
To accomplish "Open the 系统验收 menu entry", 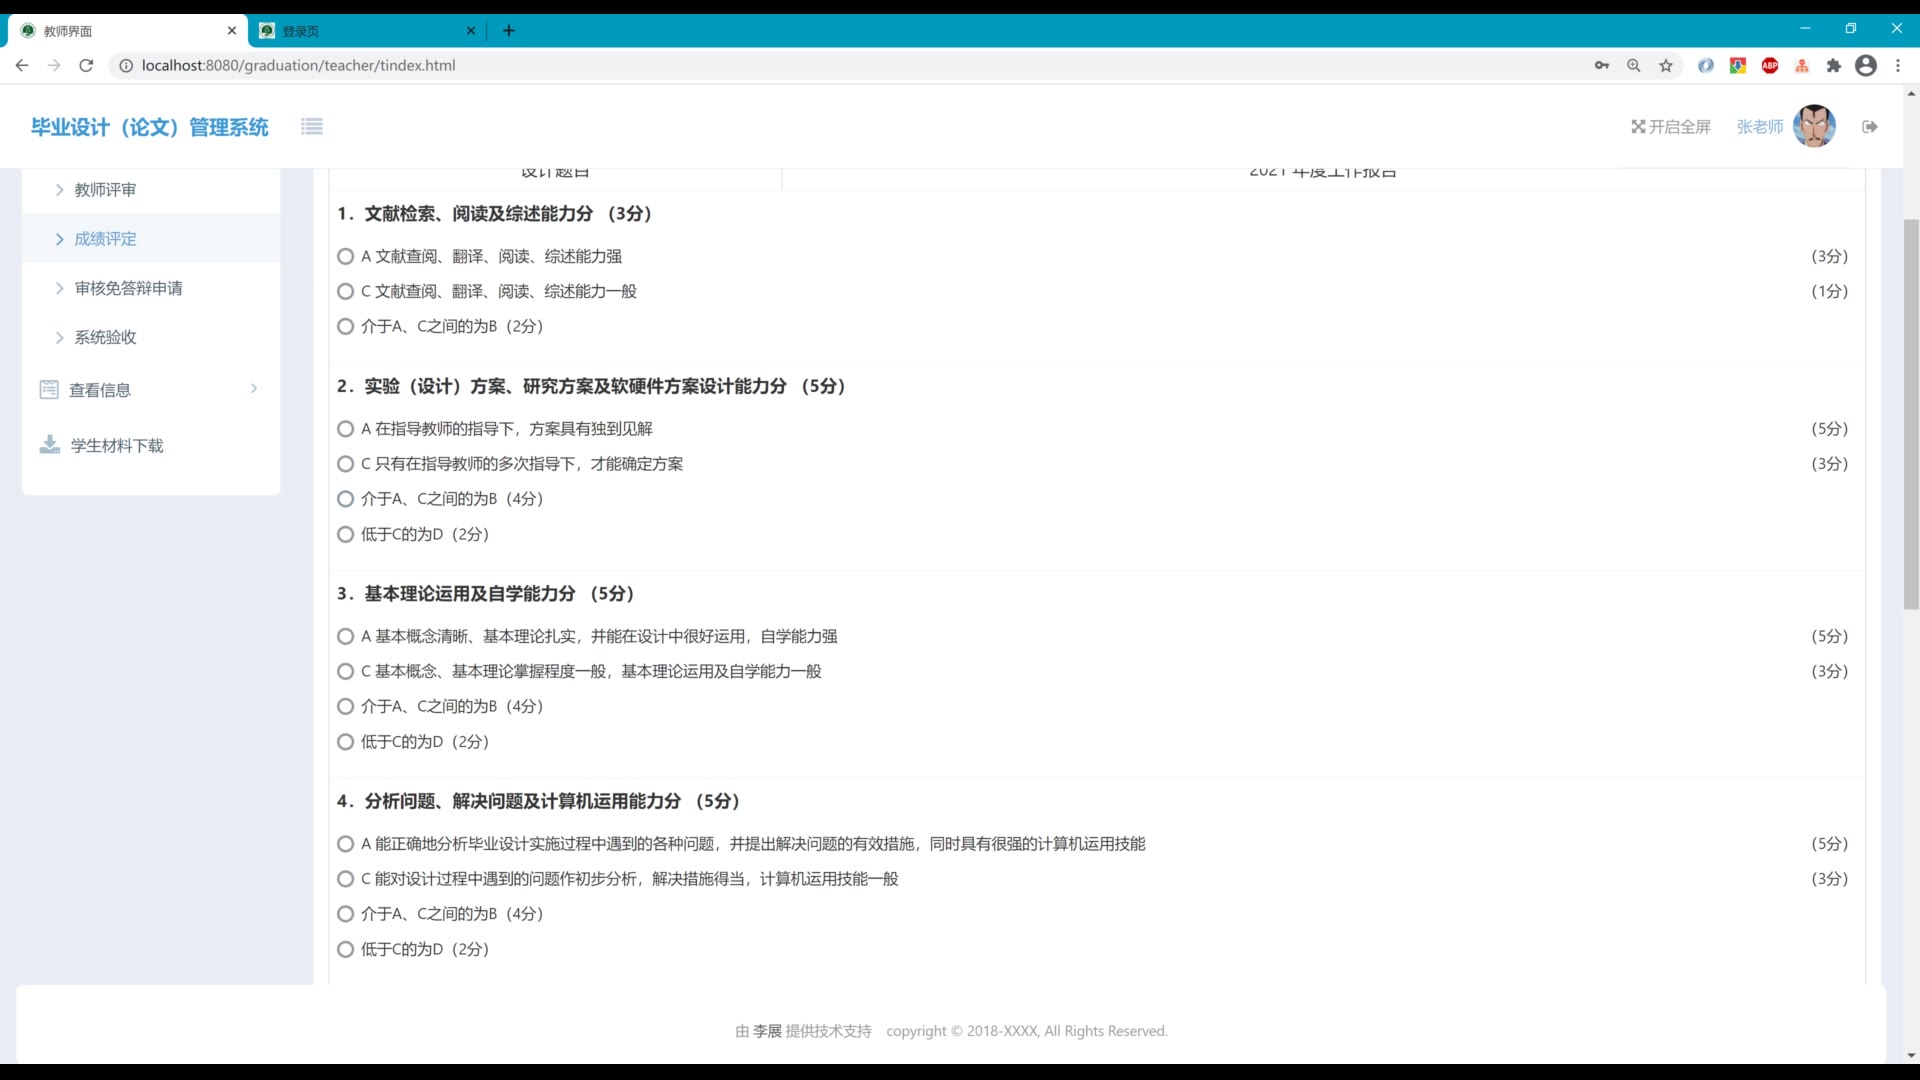I will pos(105,337).
